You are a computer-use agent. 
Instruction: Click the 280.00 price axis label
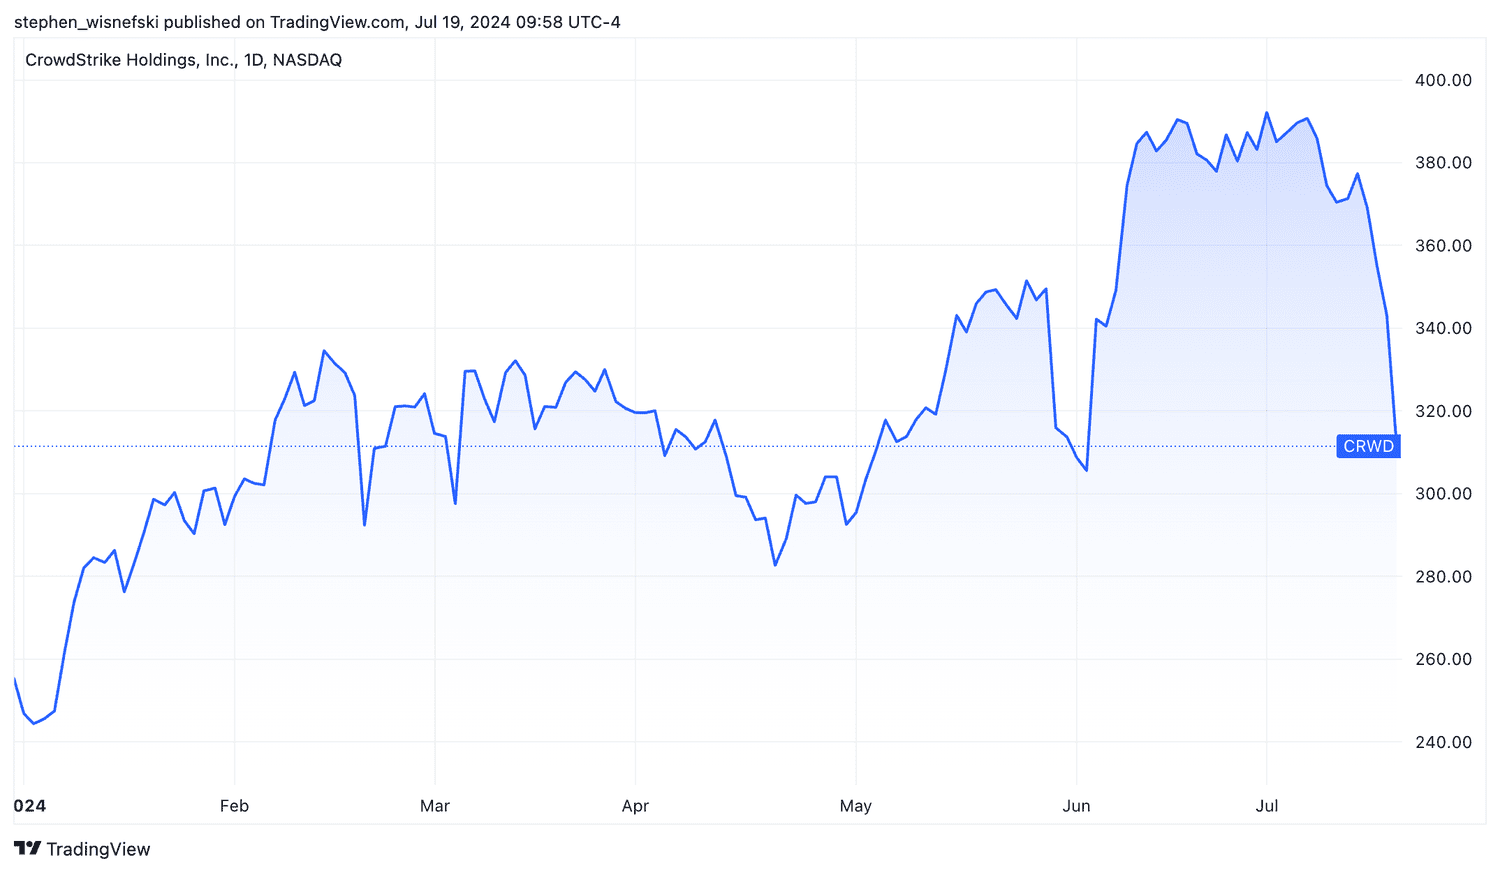[1443, 577]
